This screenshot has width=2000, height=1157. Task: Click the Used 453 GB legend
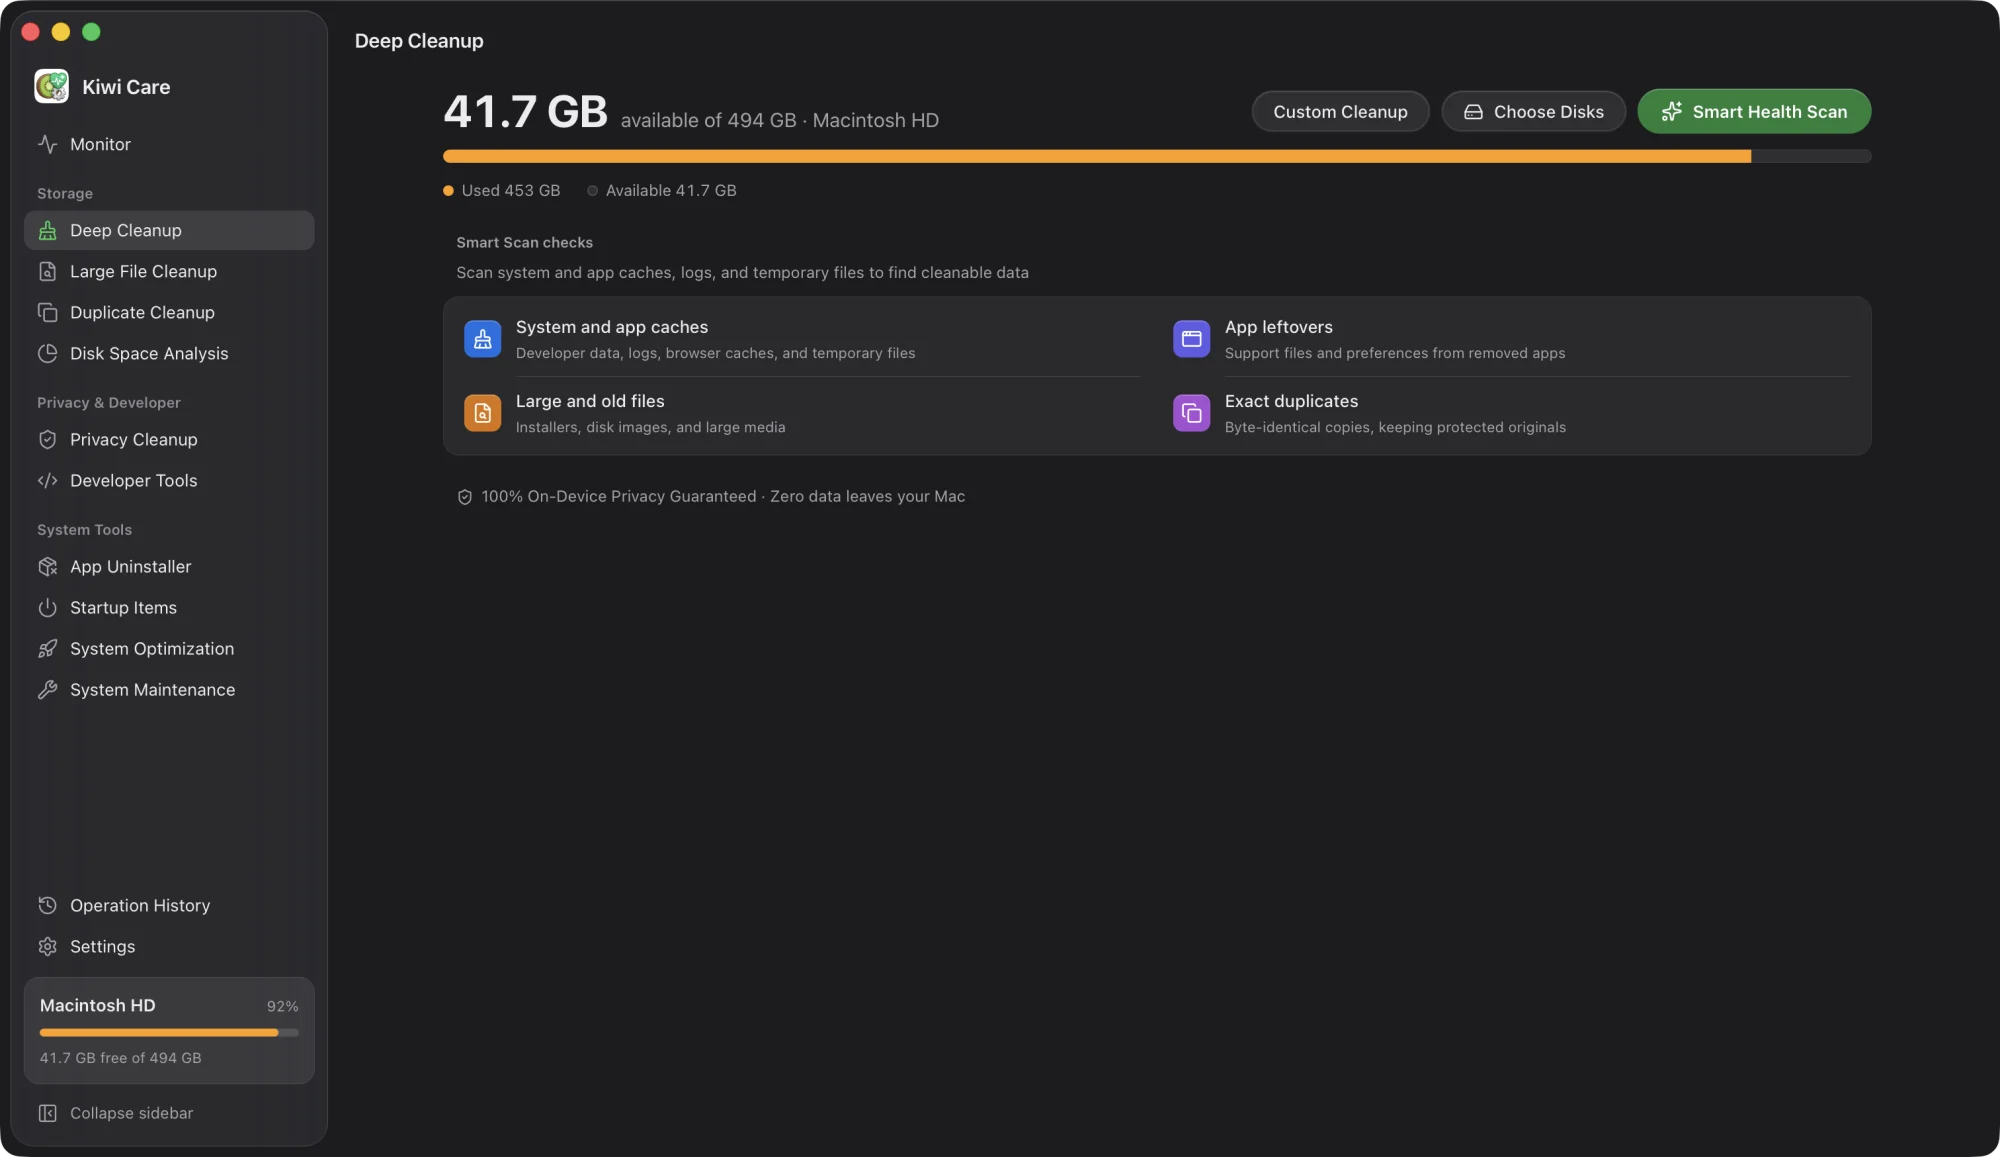click(502, 190)
